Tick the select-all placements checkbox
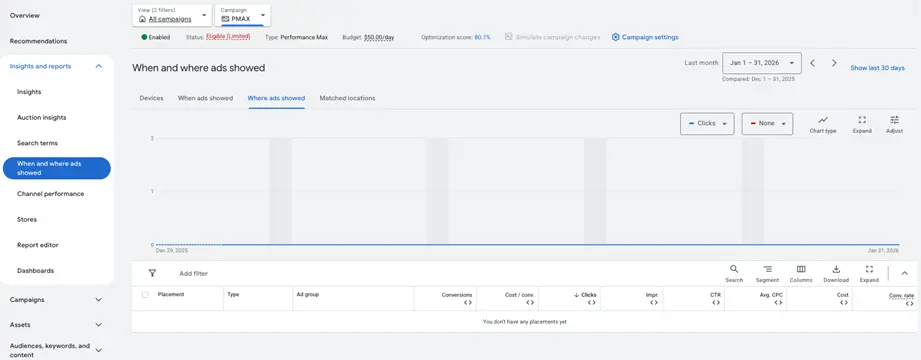921x360 pixels. tap(145, 295)
